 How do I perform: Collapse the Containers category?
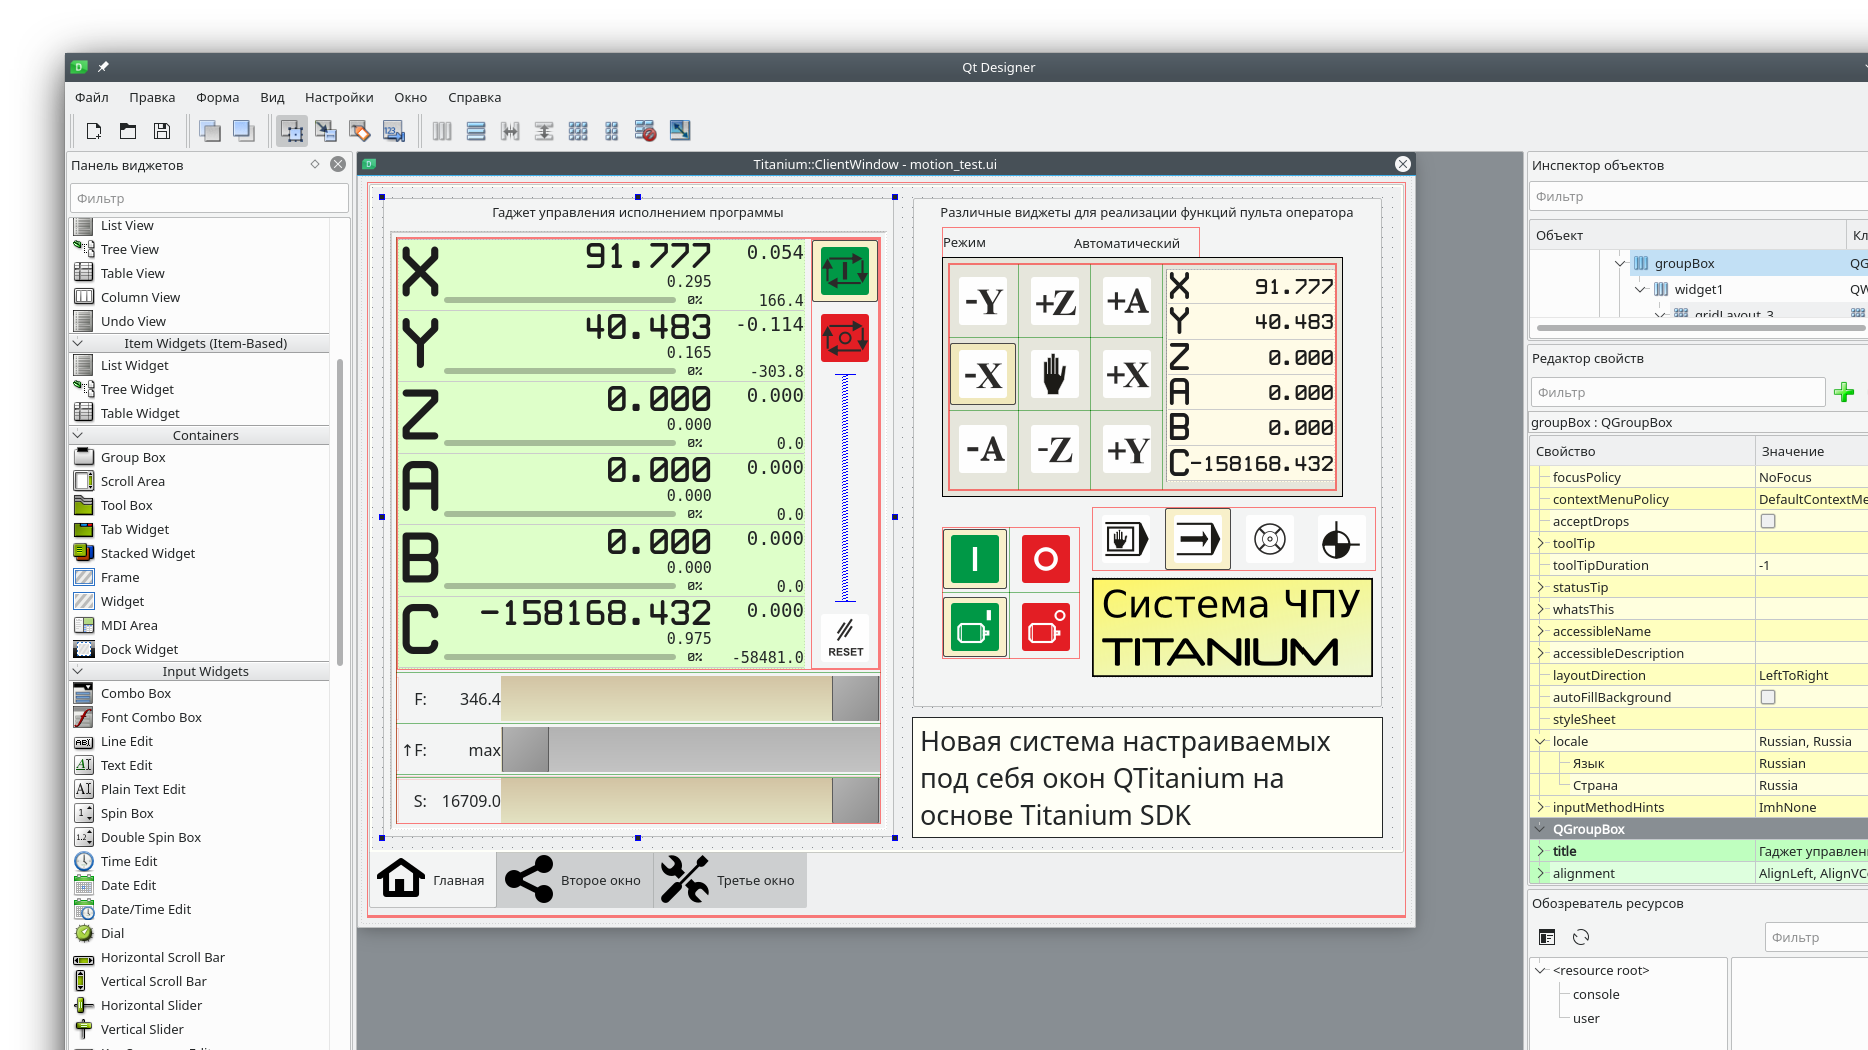[78, 435]
